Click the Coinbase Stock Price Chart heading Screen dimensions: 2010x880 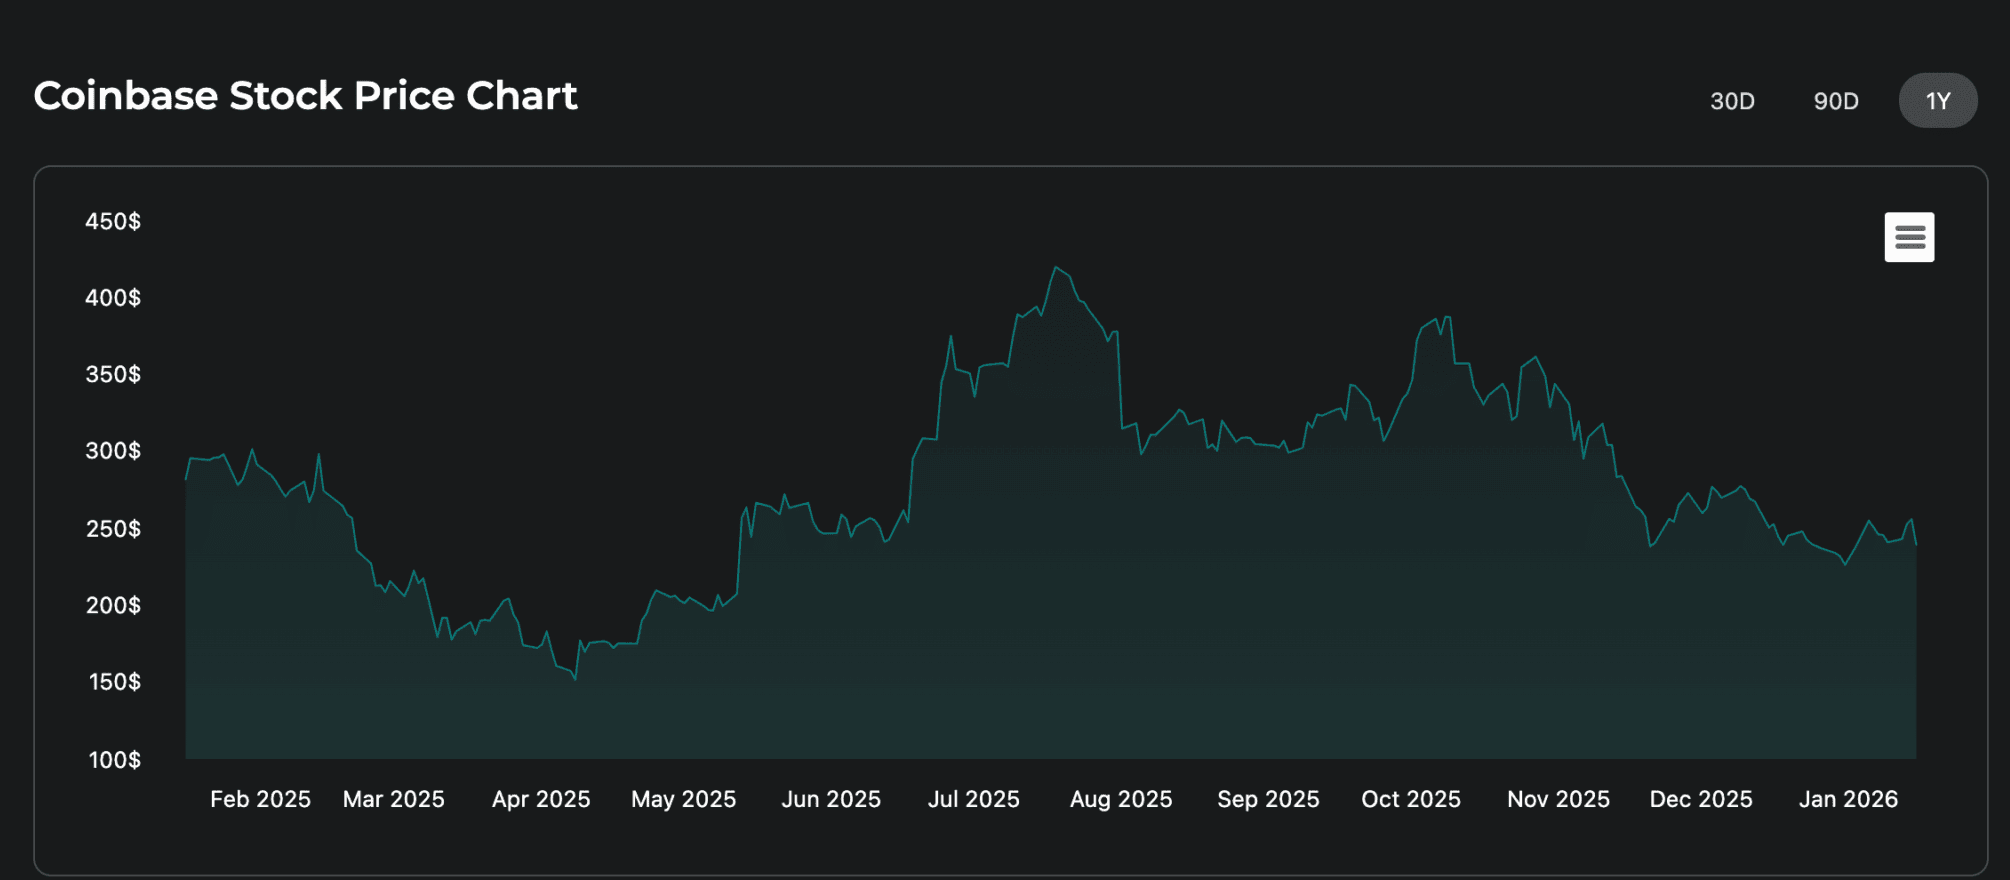(x=305, y=96)
